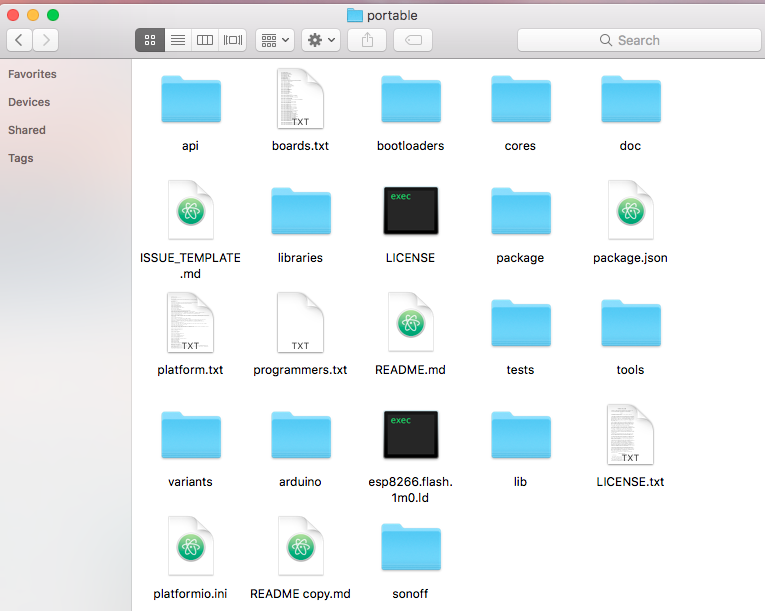Switch to icon view

[x=150, y=40]
